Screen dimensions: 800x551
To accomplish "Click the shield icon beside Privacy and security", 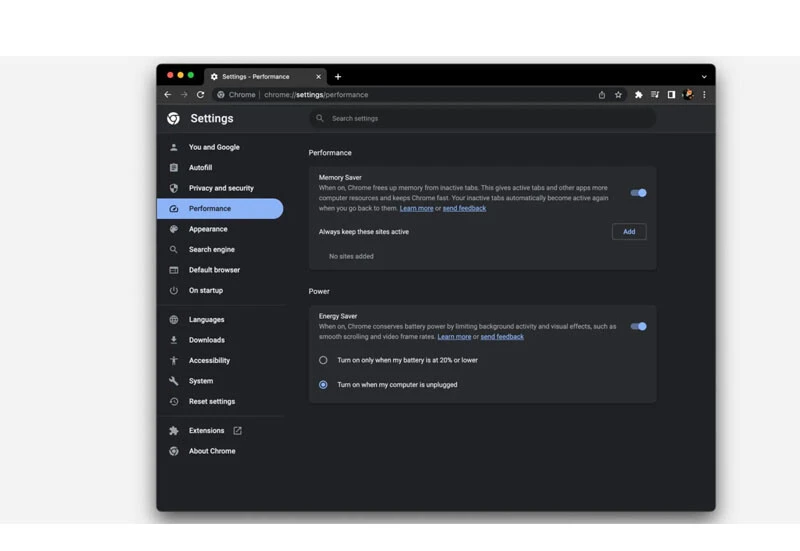I will click(x=173, y=188).
